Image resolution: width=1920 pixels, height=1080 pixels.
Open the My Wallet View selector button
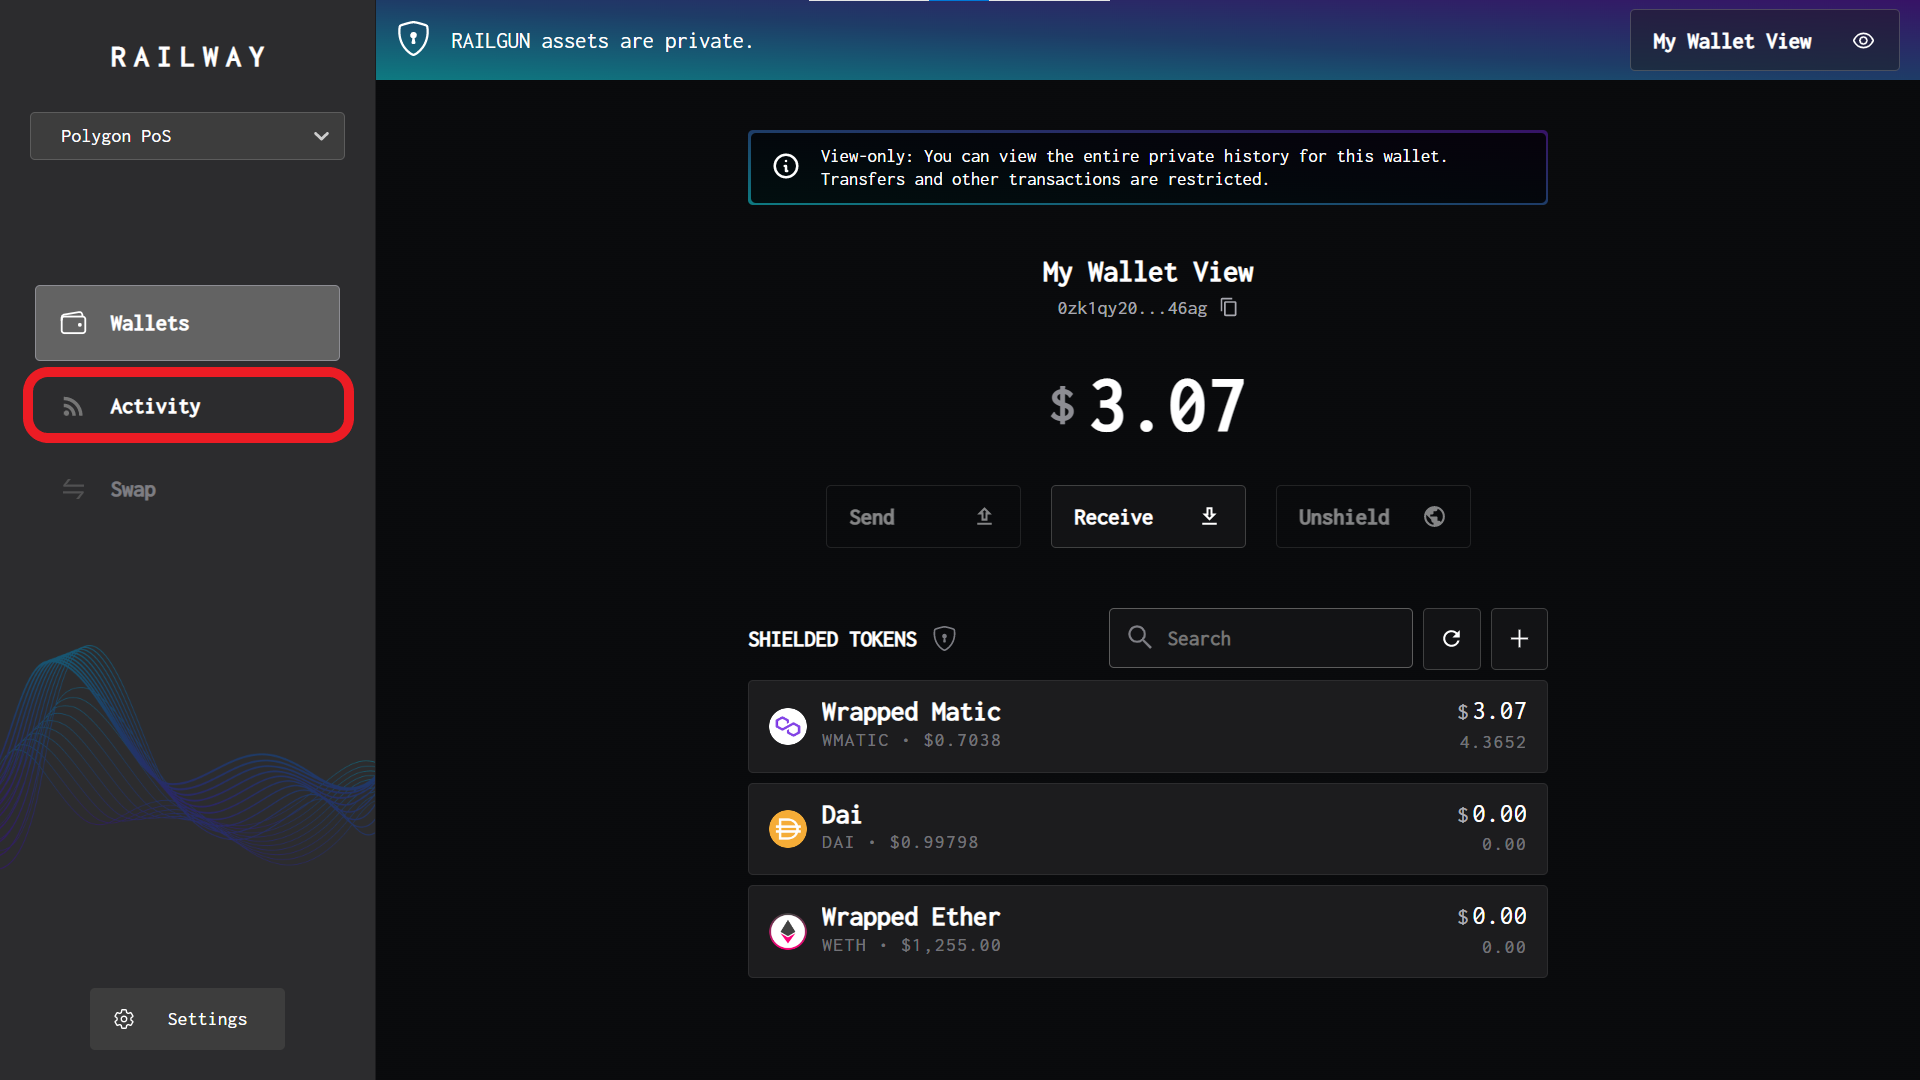(x=1764, y=41)
